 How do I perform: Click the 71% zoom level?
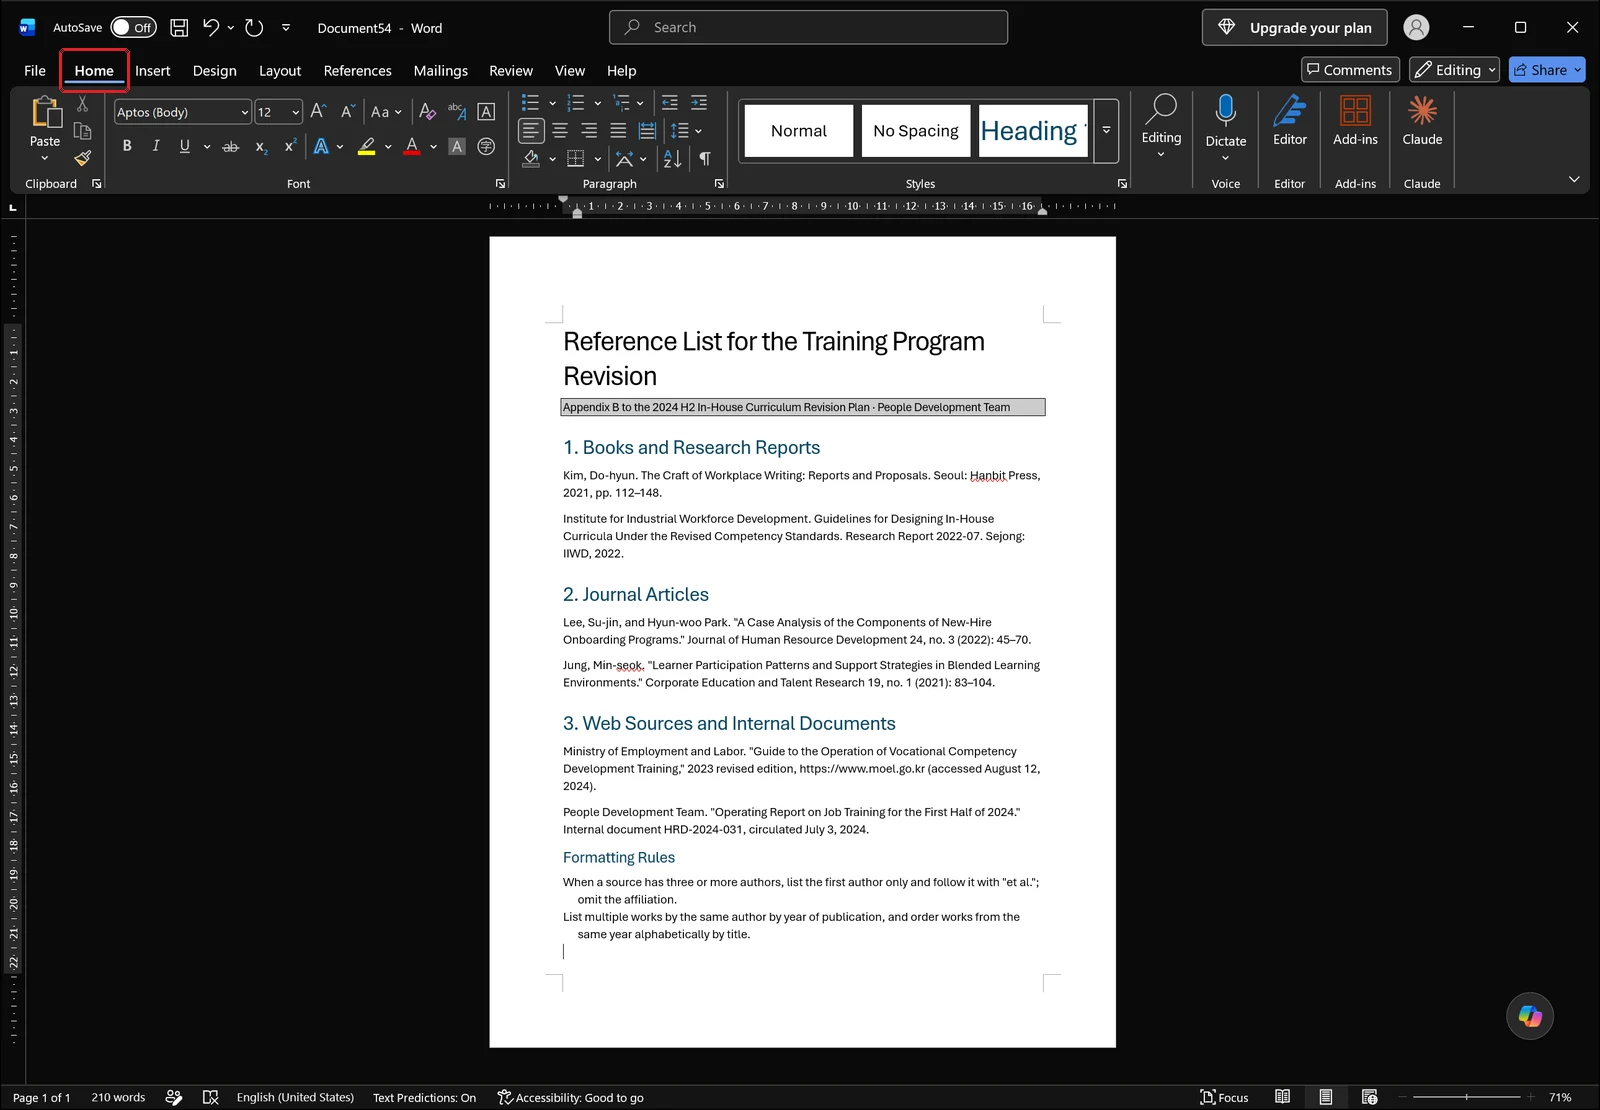[x=1560, y=1098]
